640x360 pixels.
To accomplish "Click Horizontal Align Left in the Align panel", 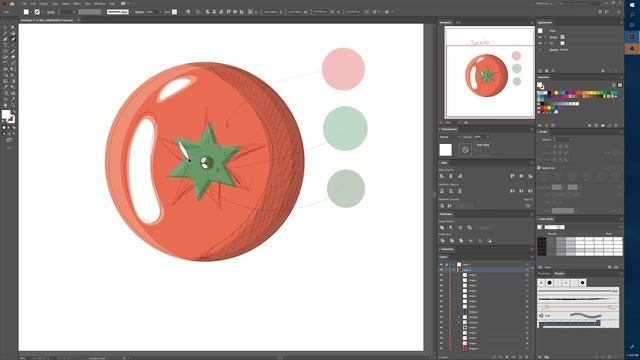I will click(x=442, y=176).
